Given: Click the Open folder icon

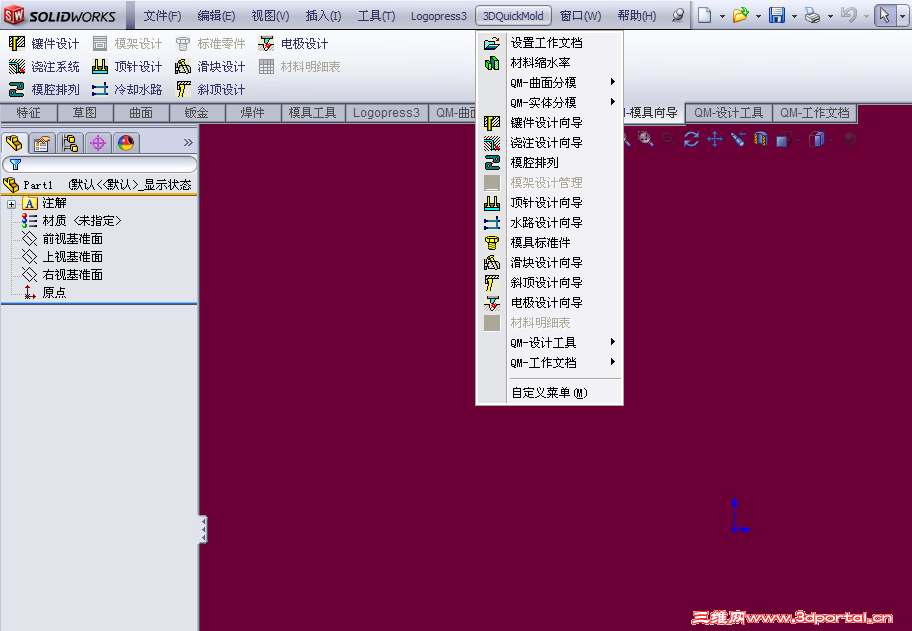Looking at the screenshot, I should click(740, 15).
